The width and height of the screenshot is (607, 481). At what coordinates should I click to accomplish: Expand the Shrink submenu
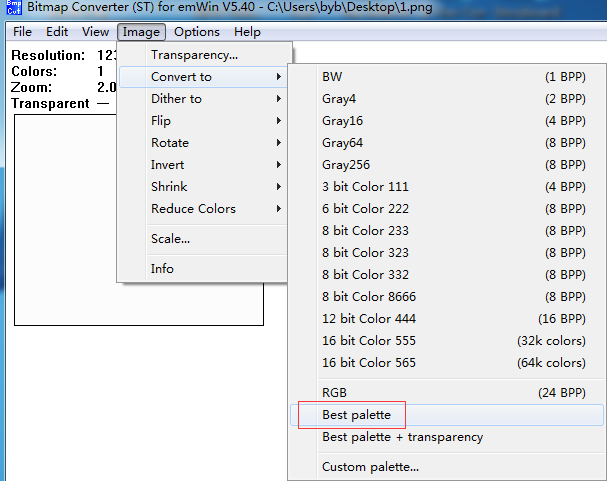[x=204, y=187]
